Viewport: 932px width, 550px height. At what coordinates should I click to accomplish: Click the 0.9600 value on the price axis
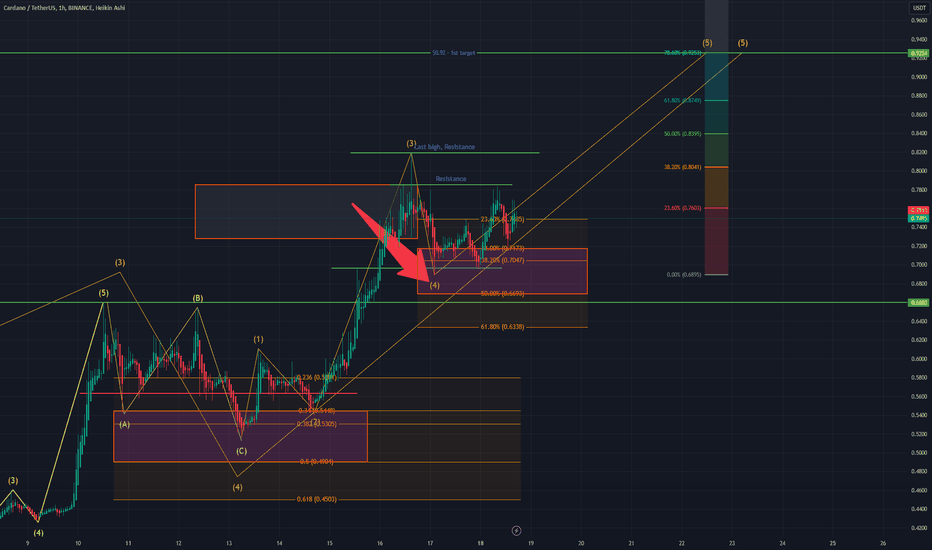[x=919, y=20]
